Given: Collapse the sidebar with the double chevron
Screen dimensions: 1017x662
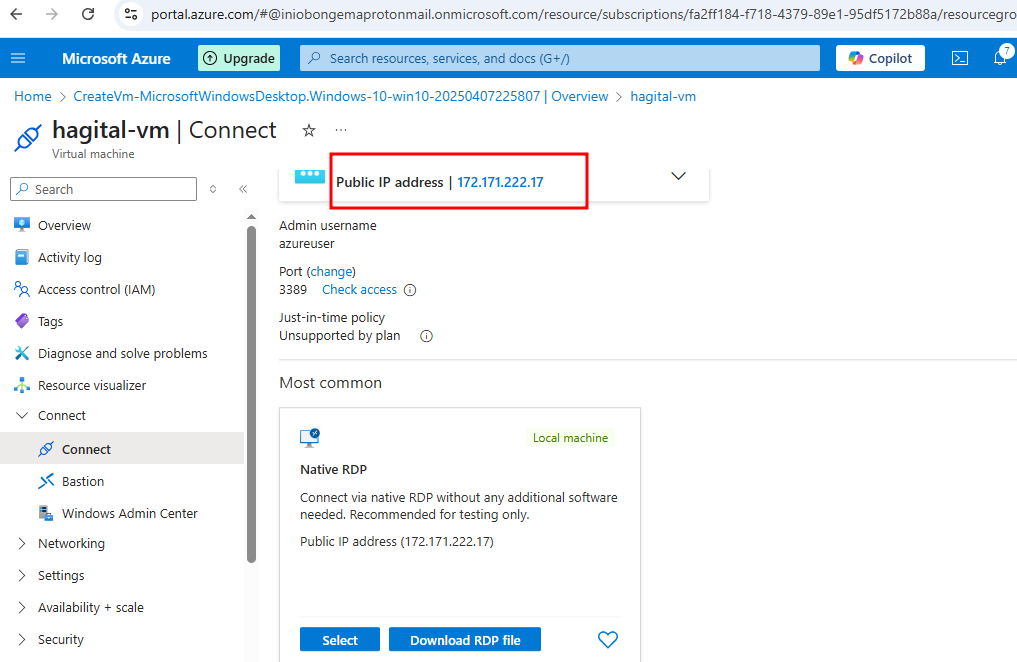Looking at the screenshot, I should coord(243,189).
